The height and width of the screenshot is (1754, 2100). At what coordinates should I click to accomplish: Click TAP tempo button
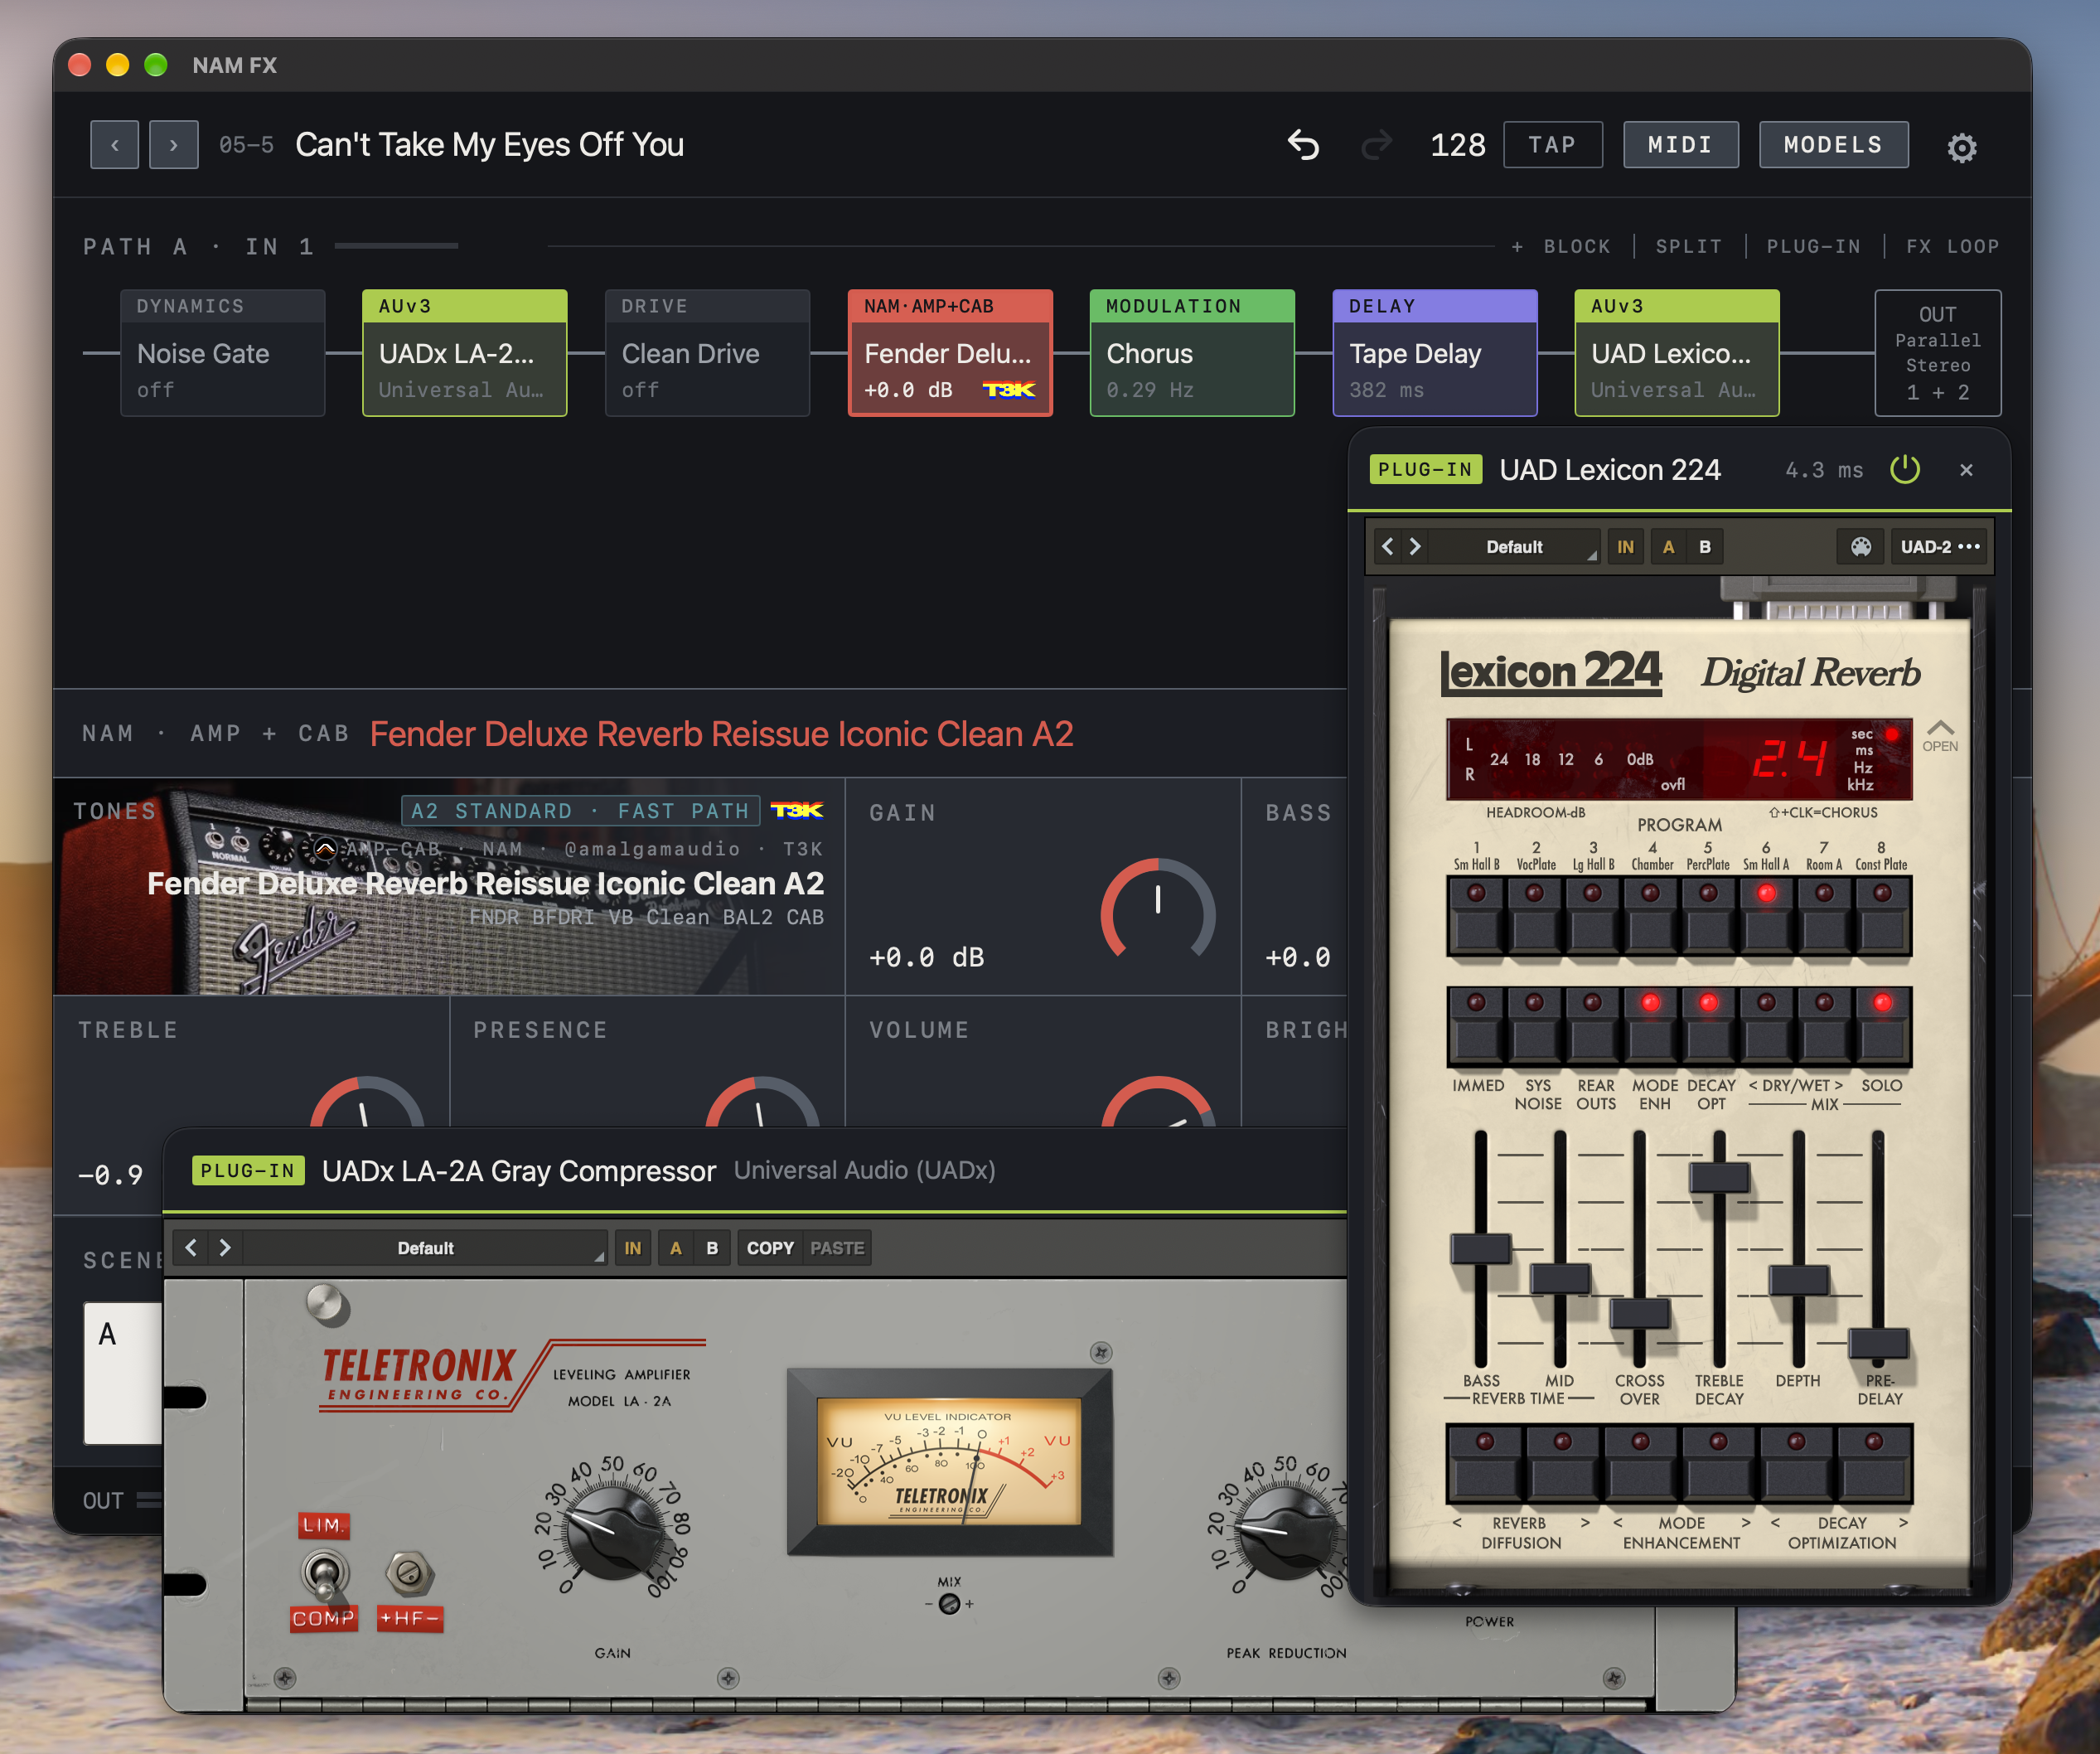[x=1552, y=145]
